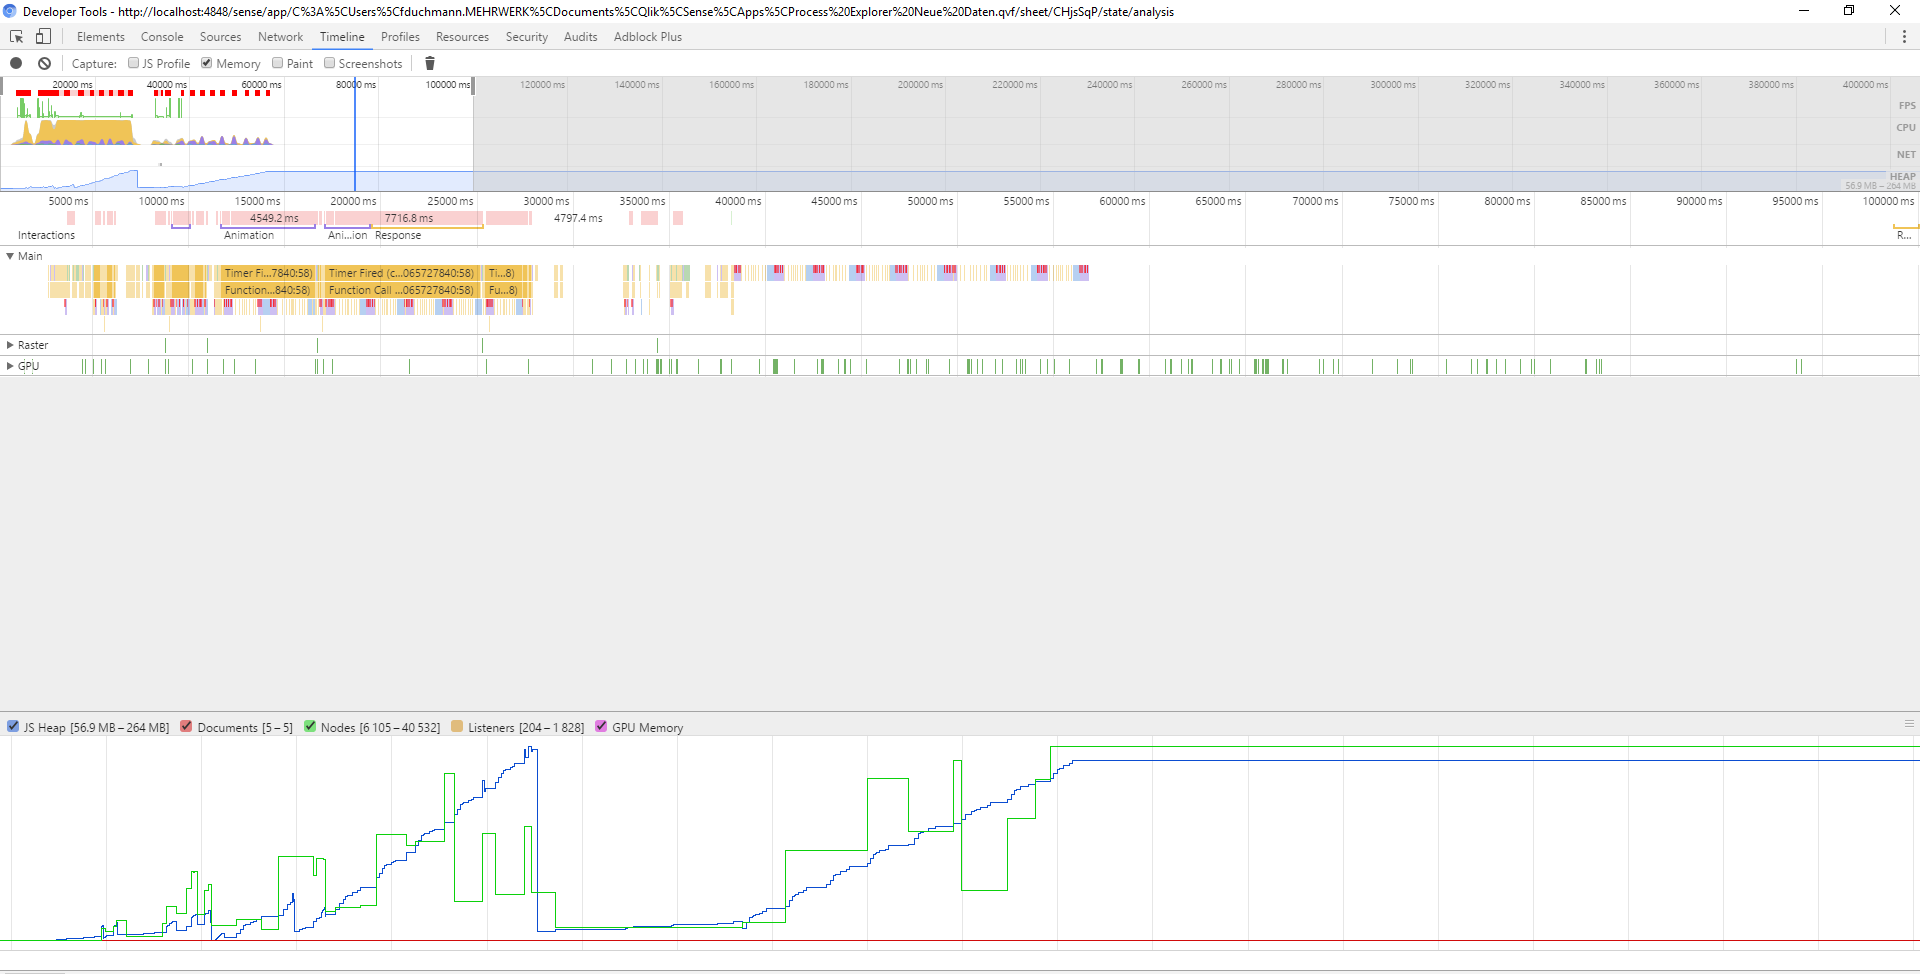Click the Function Call 065727840:58 flame bar
This screenshot has width=1920, height=974.
403,290
